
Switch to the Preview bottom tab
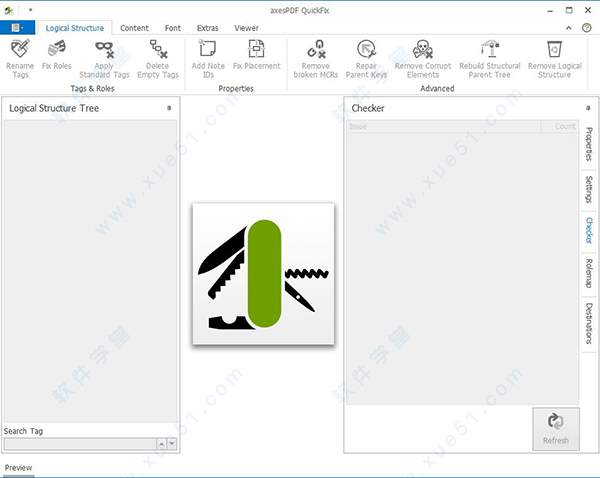coord(18,468)
